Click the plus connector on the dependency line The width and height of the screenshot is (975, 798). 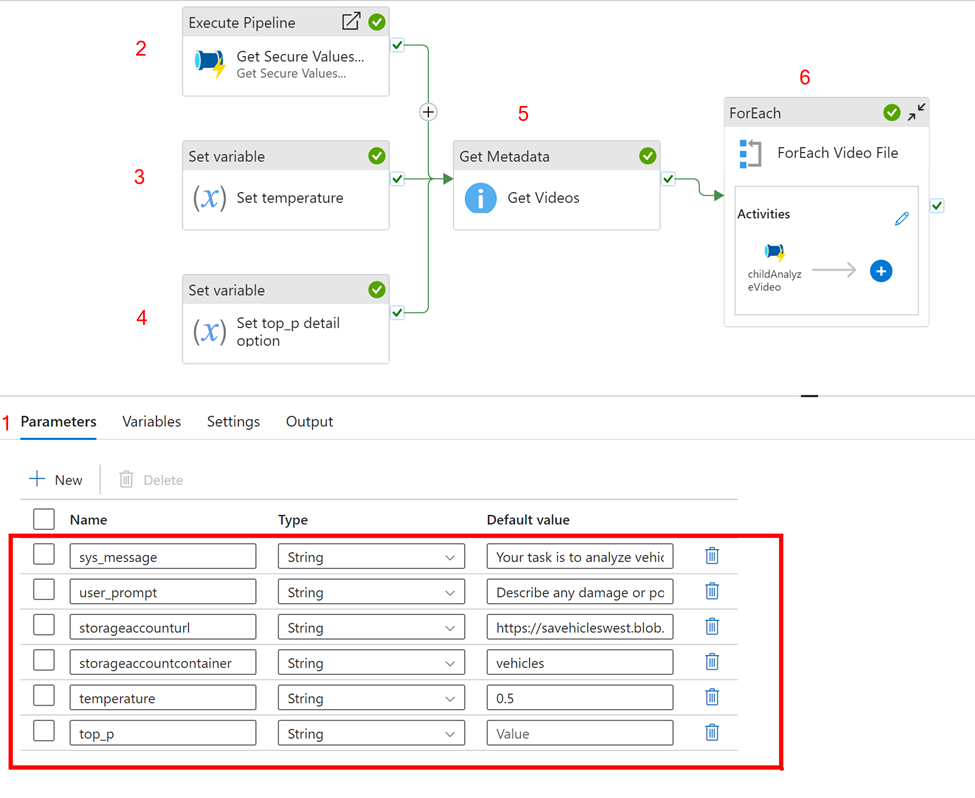click(428, 112)
